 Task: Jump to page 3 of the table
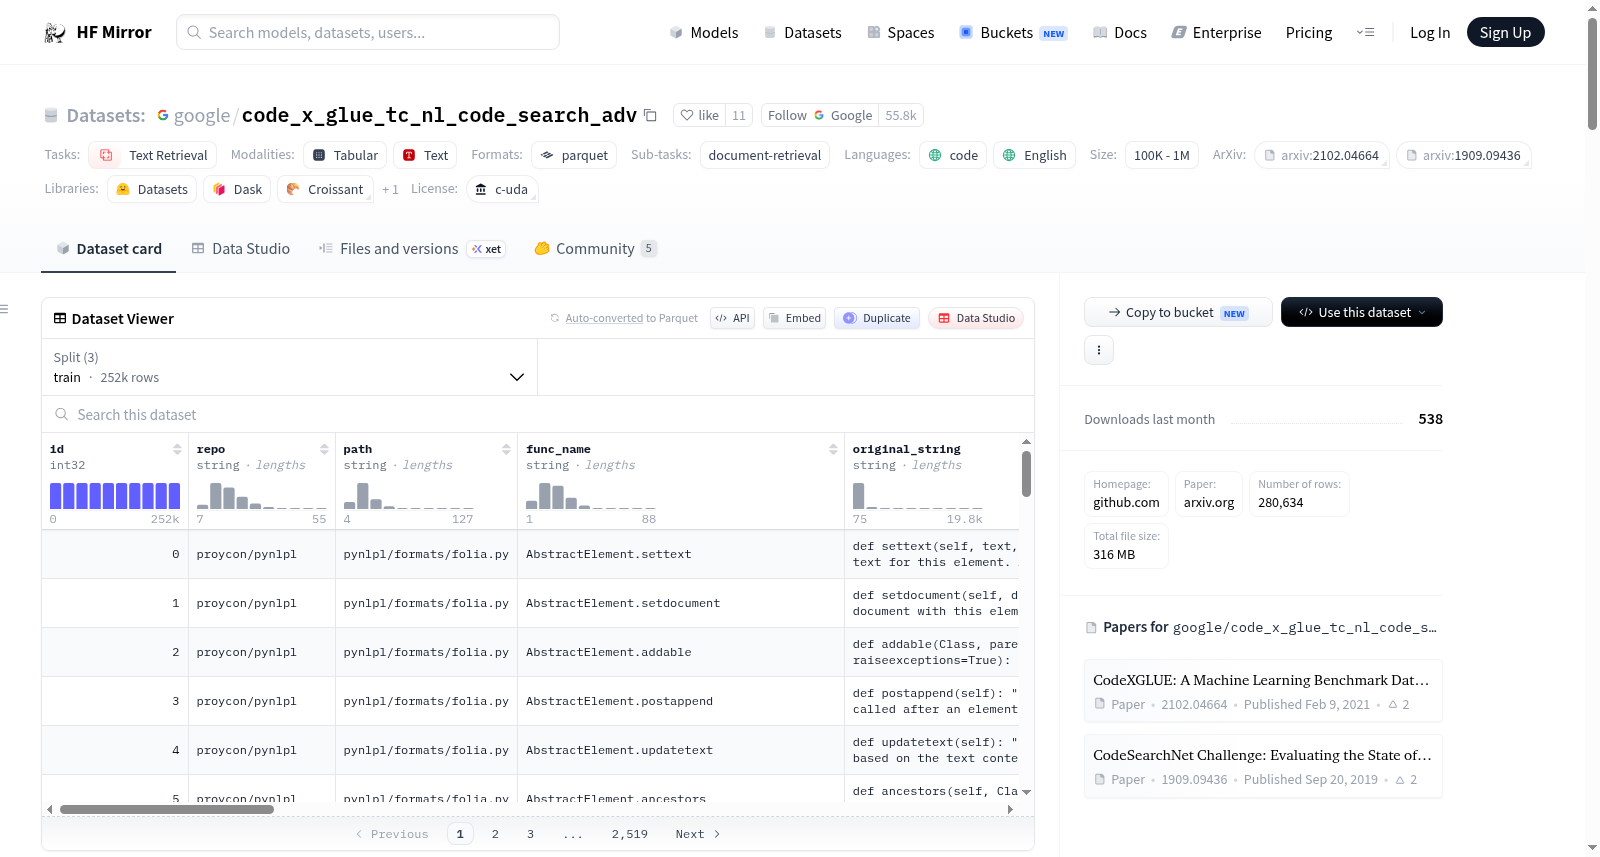tap(530, 834)
